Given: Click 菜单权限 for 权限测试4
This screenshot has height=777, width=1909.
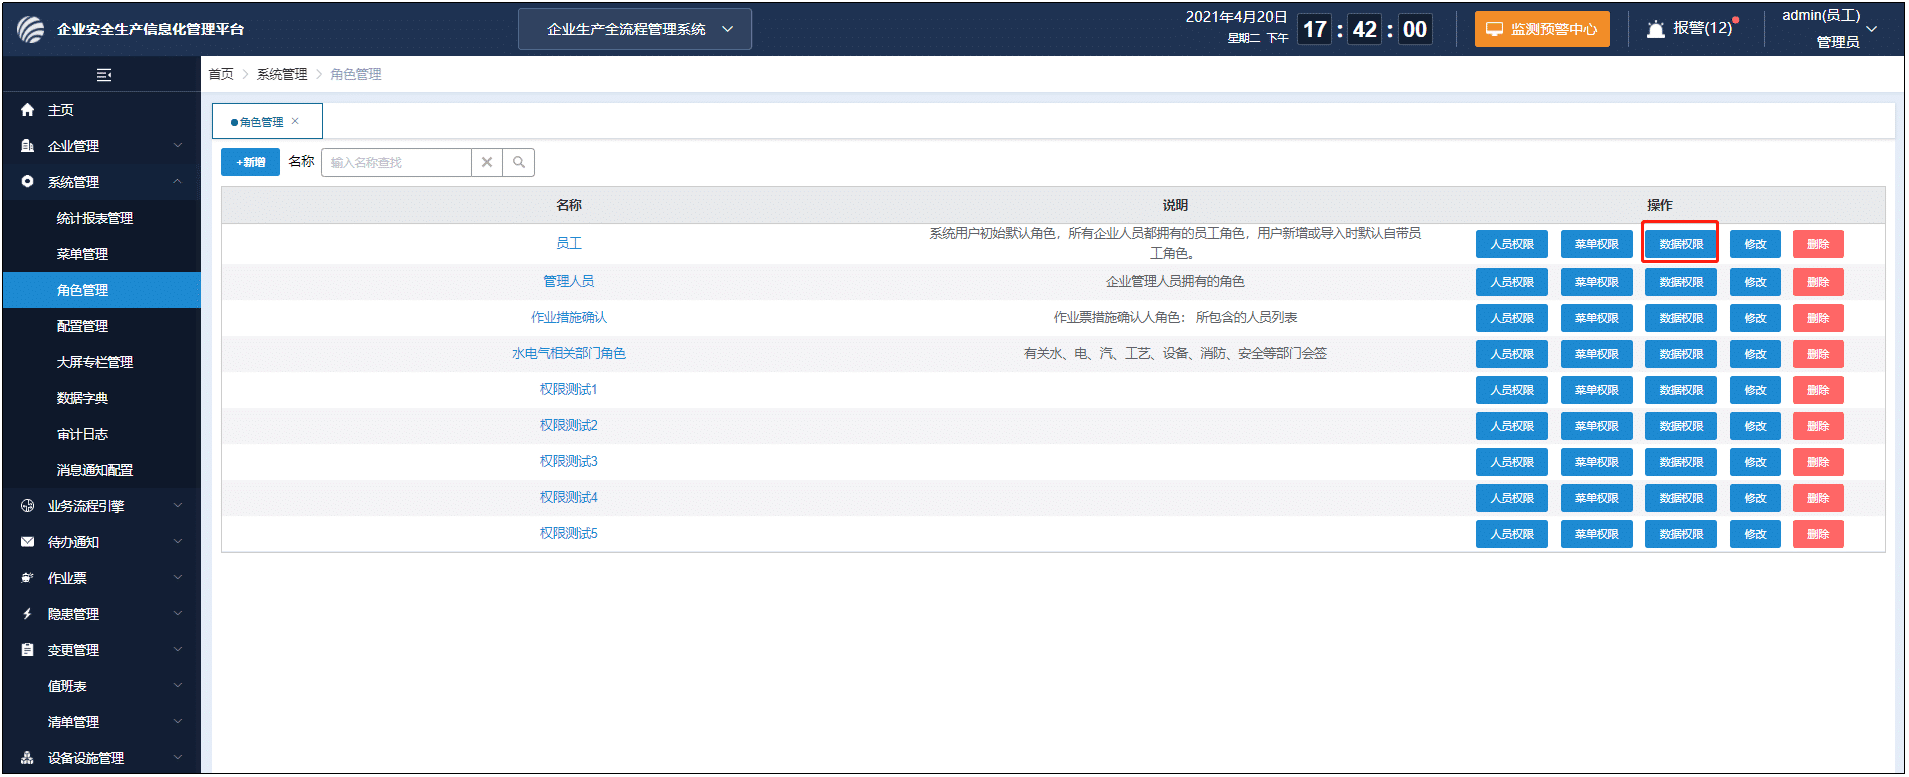Looking at the screenshot, I should coord(1597,498).
